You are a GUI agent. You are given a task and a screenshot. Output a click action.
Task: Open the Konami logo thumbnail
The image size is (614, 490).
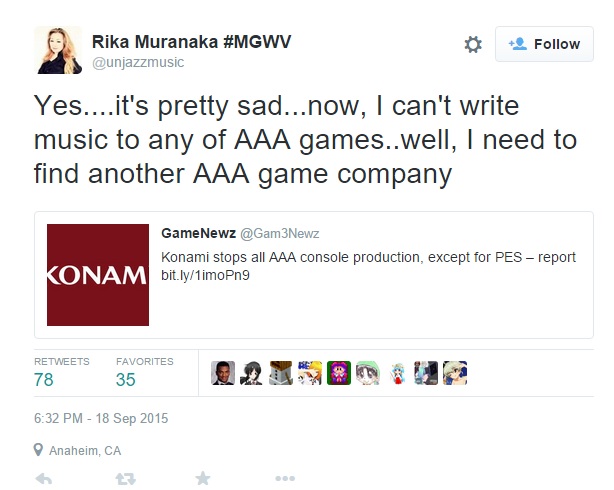click(x=98, y=275)
